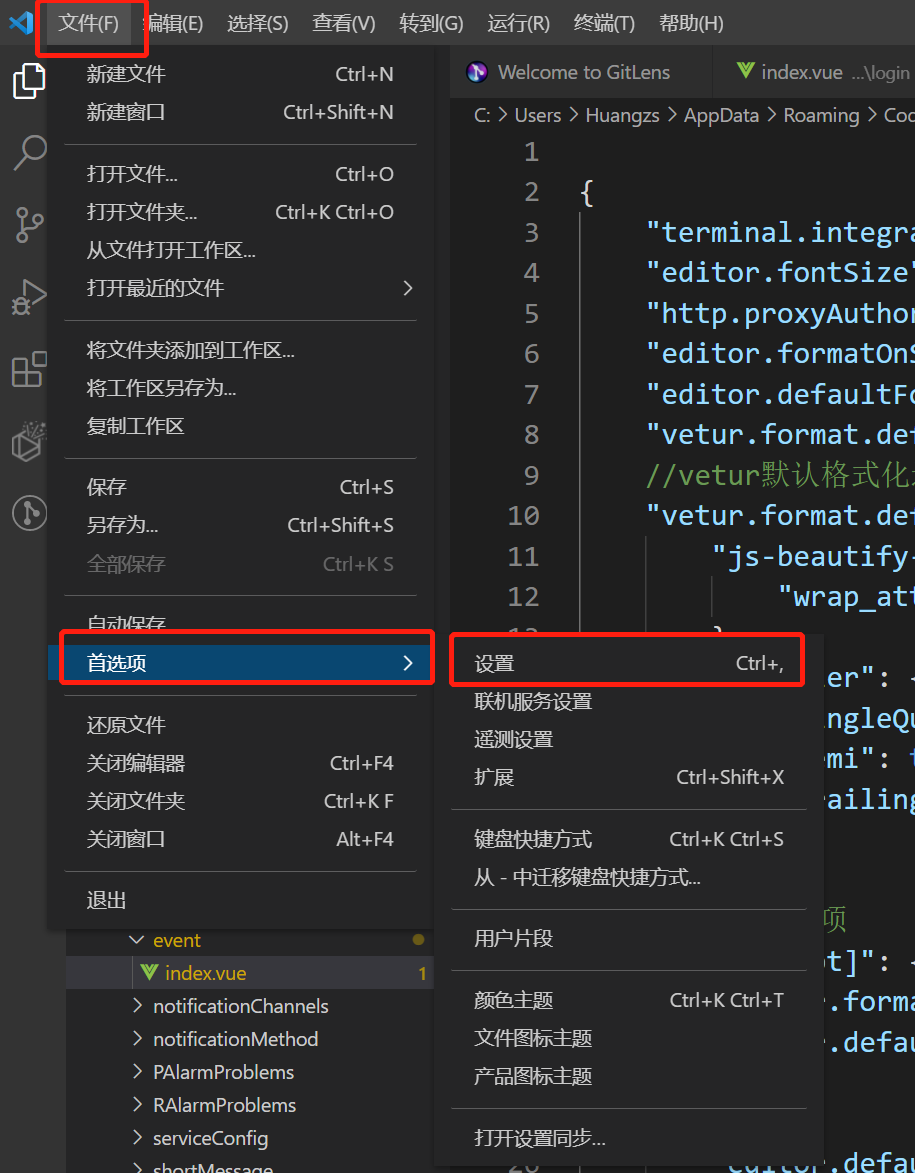Choose 颜色主题 in the submenu
Screen dimensions: 915x1173
629,1000
